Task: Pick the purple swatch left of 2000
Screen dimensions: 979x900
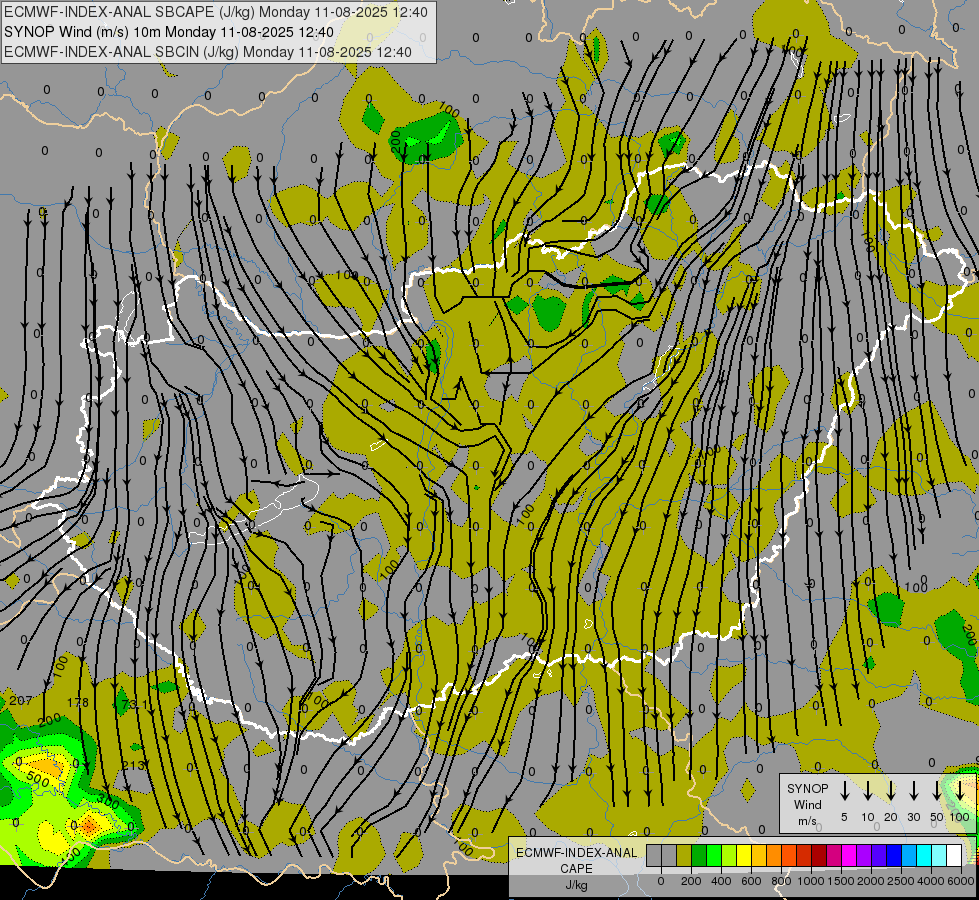Action: (863, 855)
